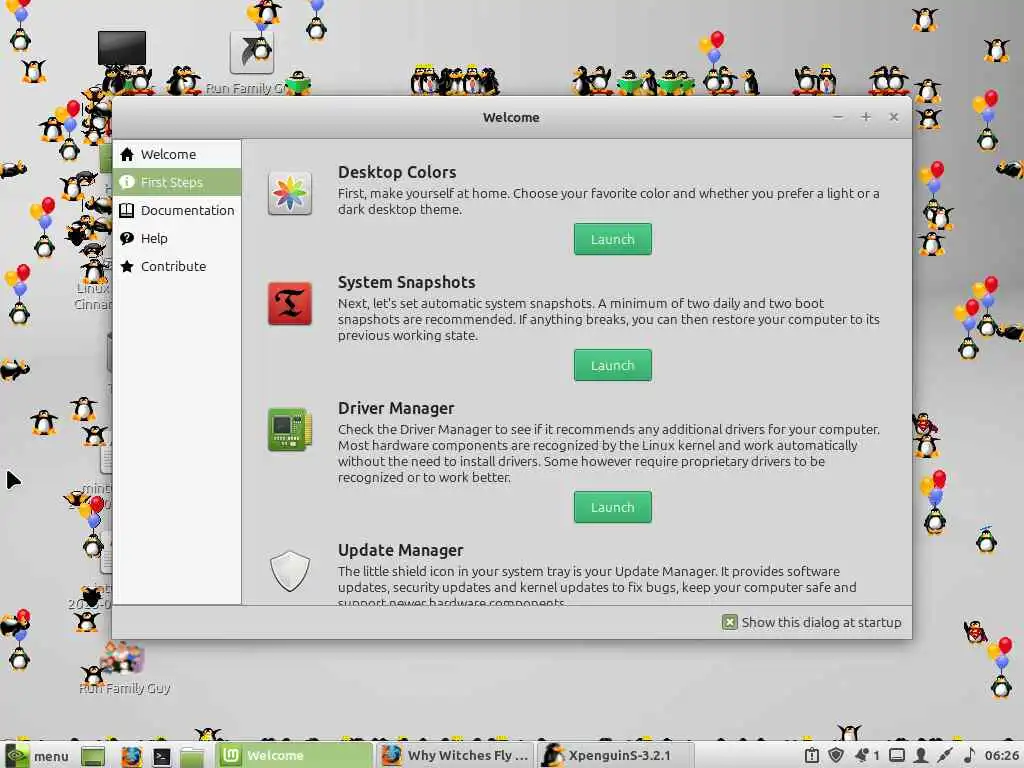The image size is (1024, 768).
Task: Click the Update Manager shield icon in the list
Action: click(289, 571)
